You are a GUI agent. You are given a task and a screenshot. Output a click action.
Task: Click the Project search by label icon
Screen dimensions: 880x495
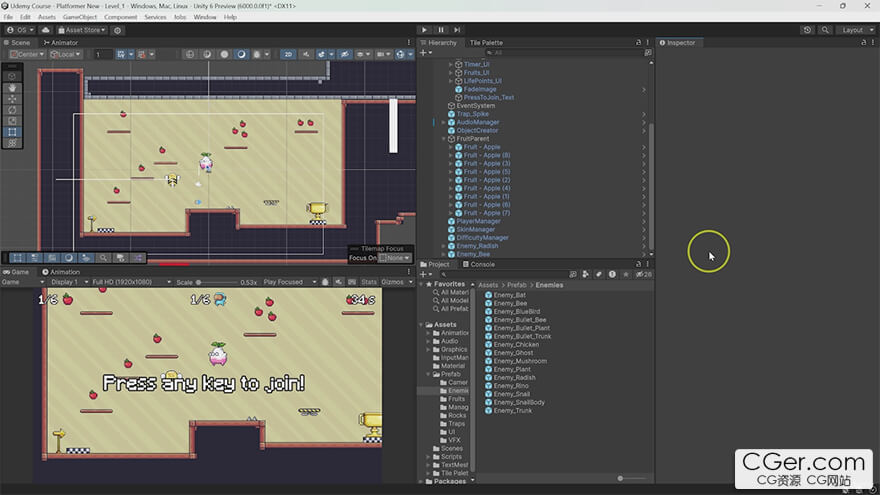tap(599, 274)
